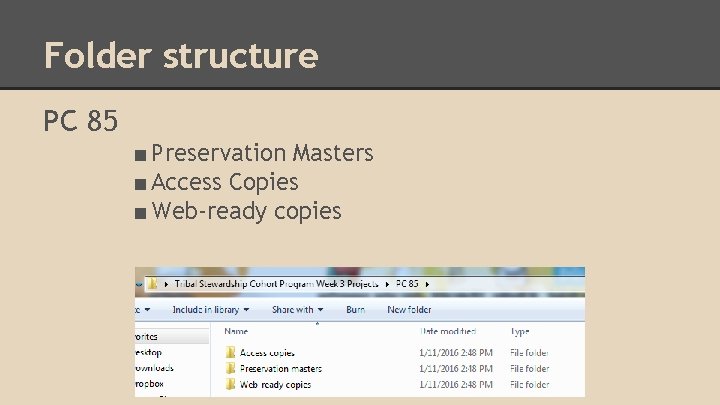This screenshot has width=720, height=405.
Task: Select the Preservation masters file name
Action: point(281,368)
